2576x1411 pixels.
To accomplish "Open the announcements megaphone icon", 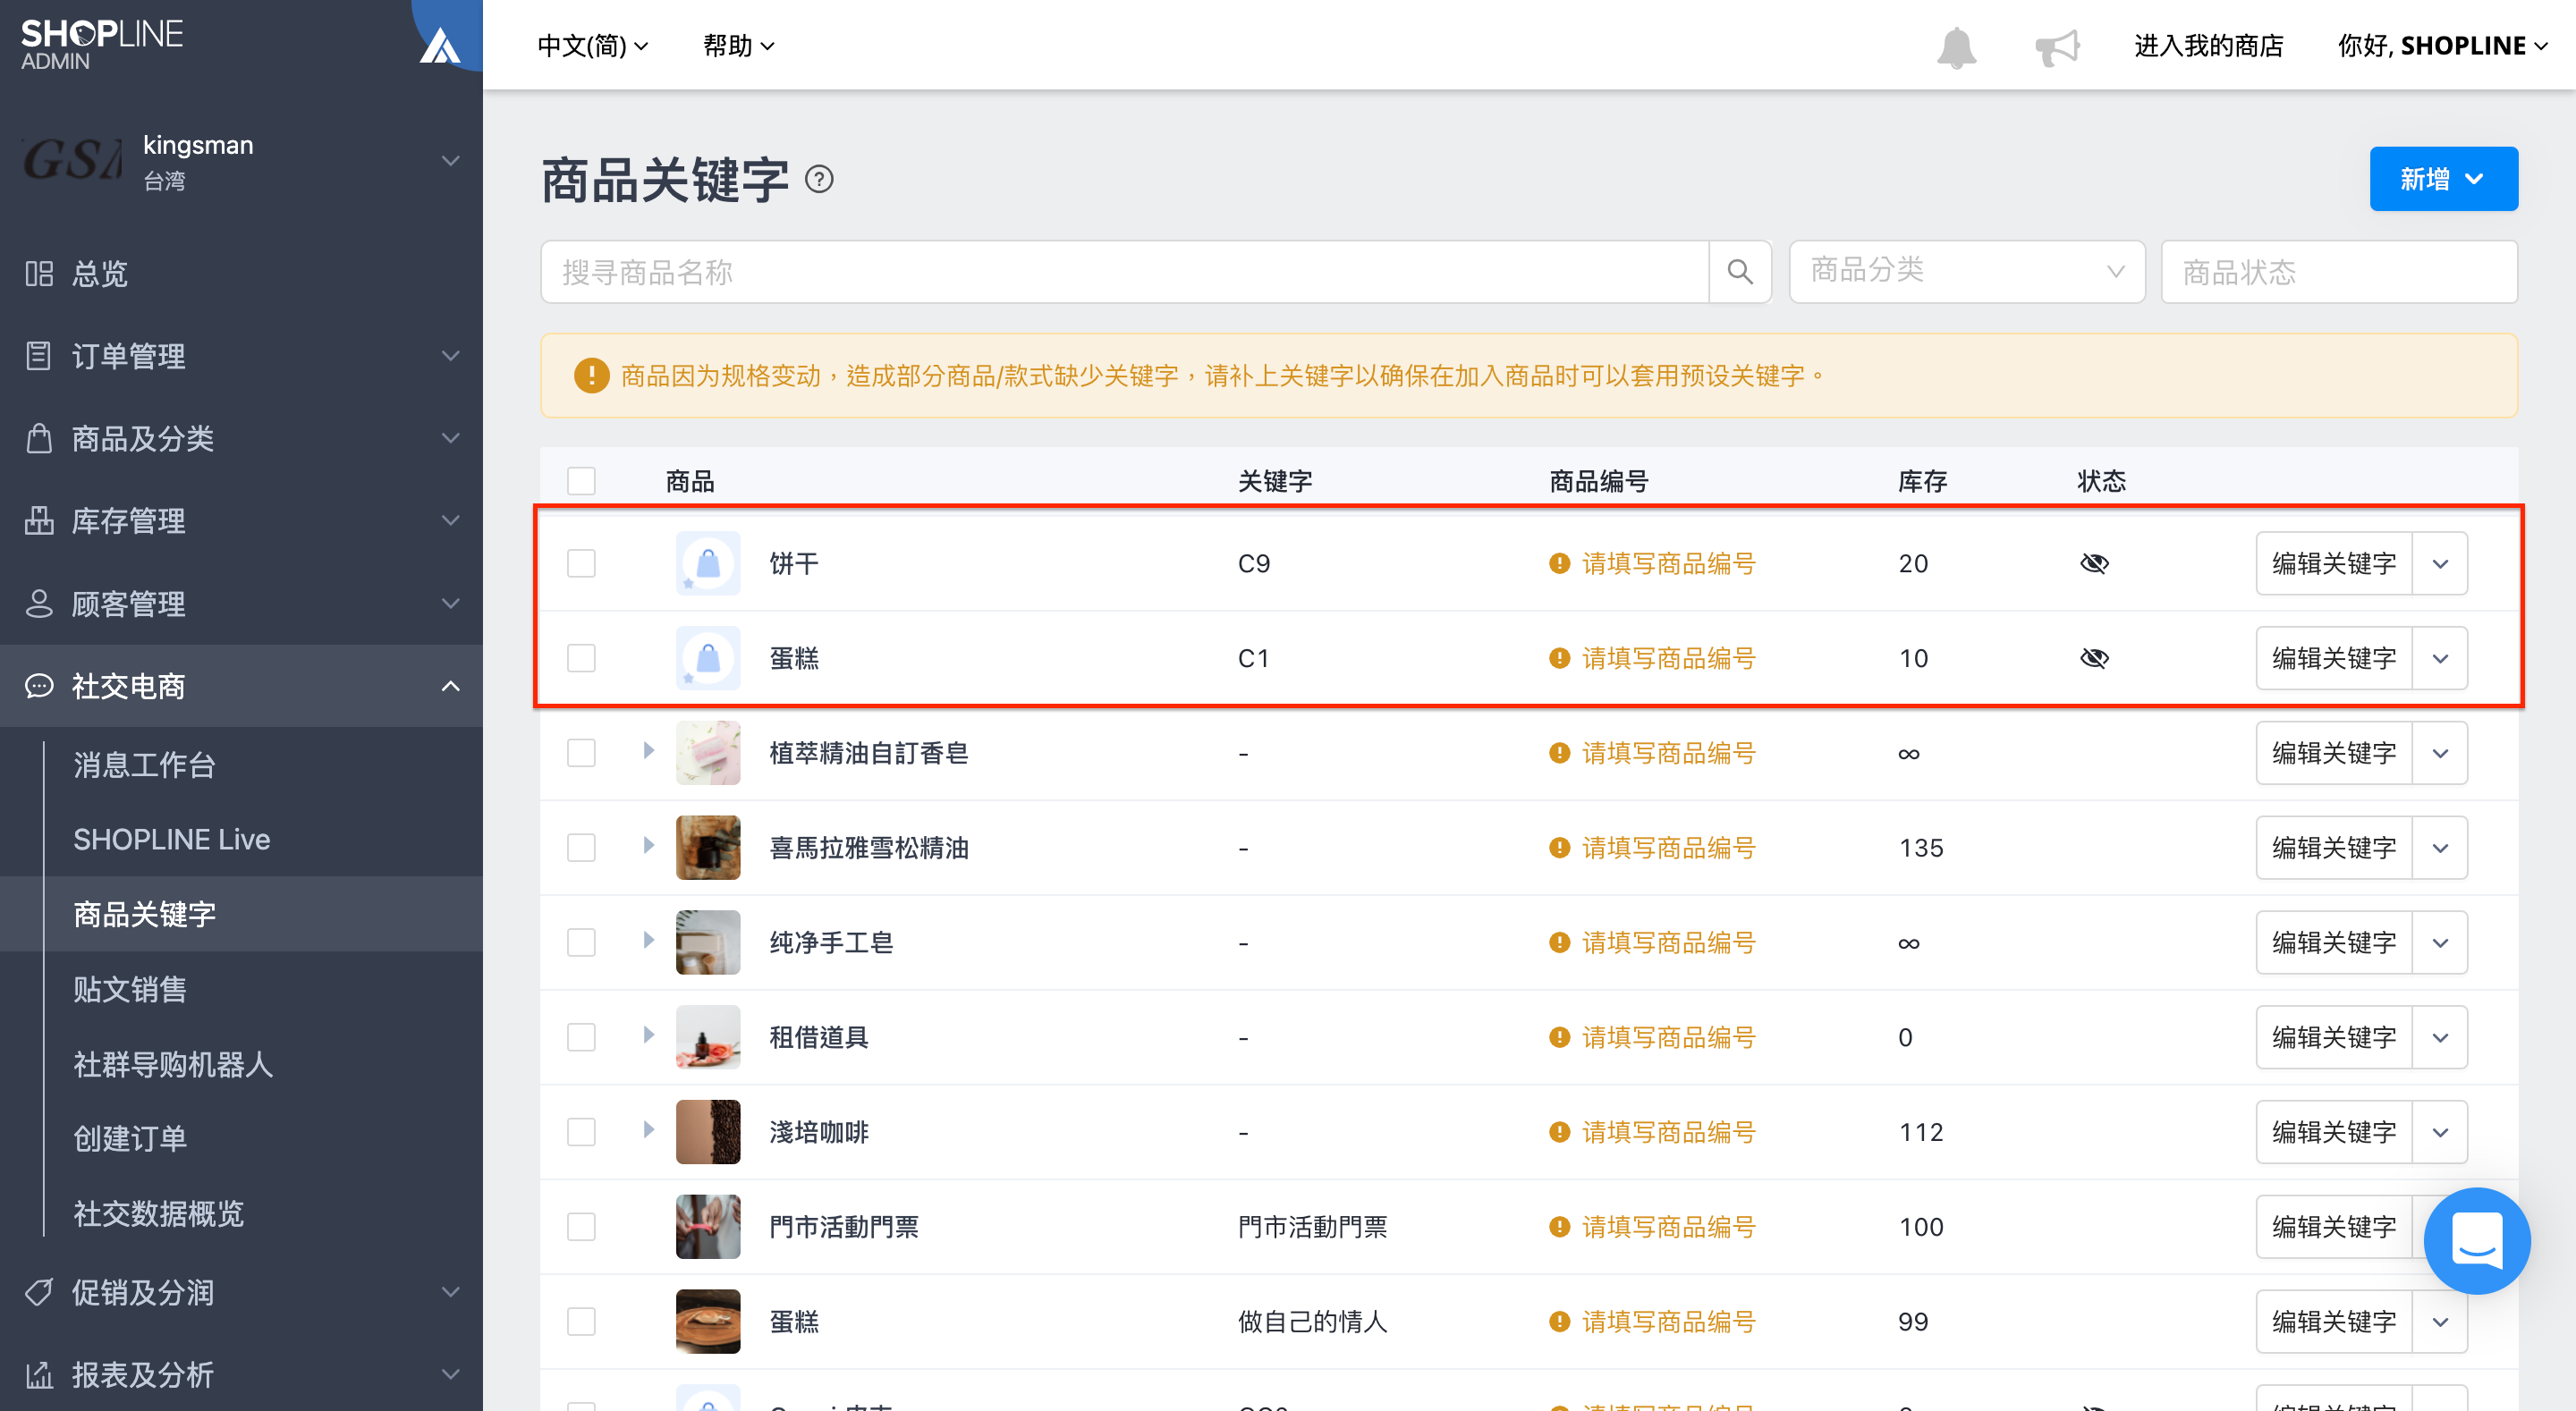I will 2057,47.
